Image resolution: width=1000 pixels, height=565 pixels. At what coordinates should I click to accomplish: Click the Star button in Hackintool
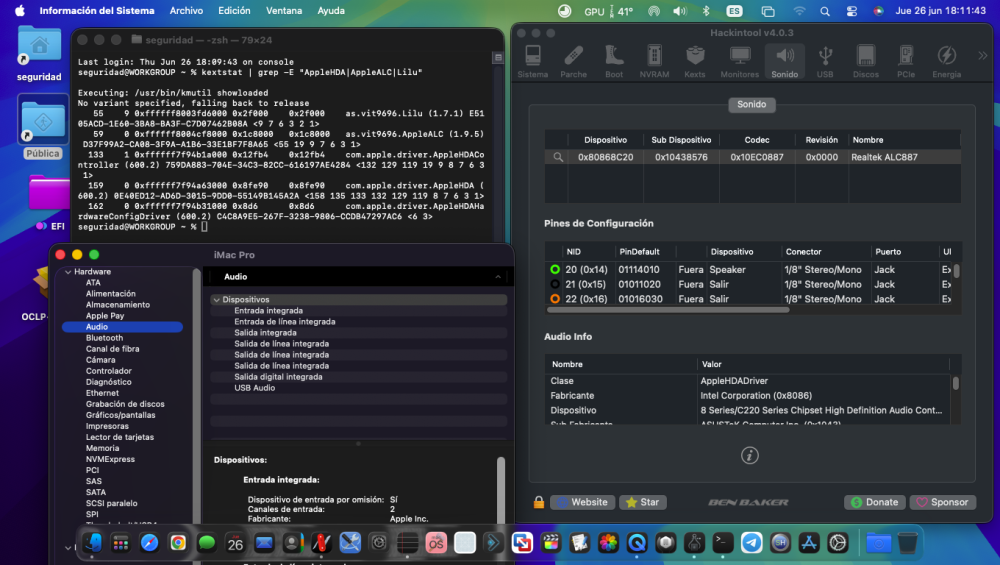pyautogui.click(x=643, y=502)
